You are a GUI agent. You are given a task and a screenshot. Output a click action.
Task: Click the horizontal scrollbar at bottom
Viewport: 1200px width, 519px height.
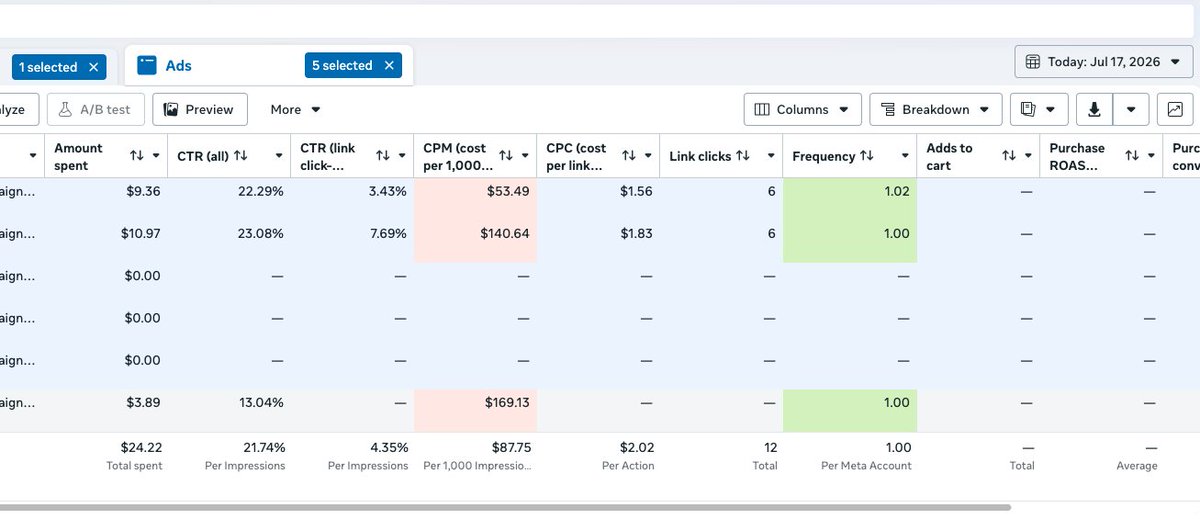click(x=505, y=508)
